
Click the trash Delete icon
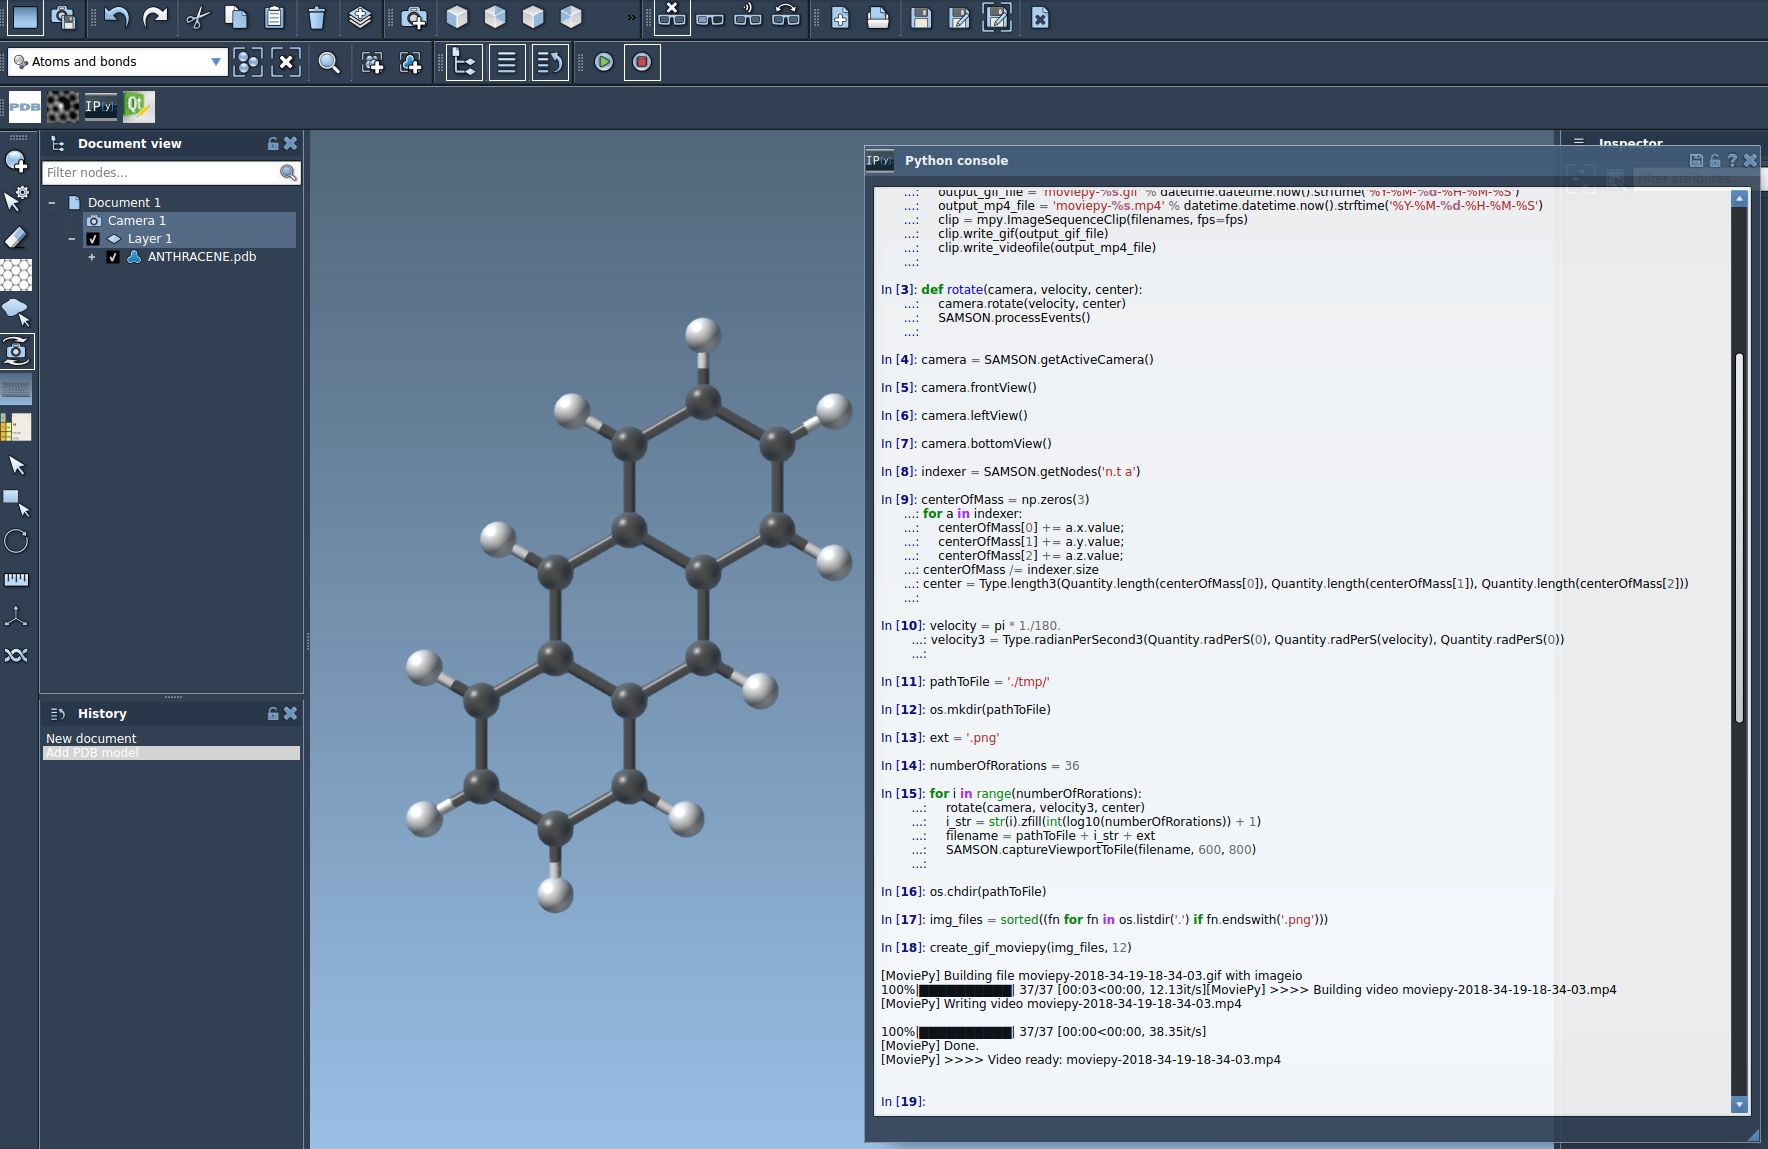click(x=316, y=17)
